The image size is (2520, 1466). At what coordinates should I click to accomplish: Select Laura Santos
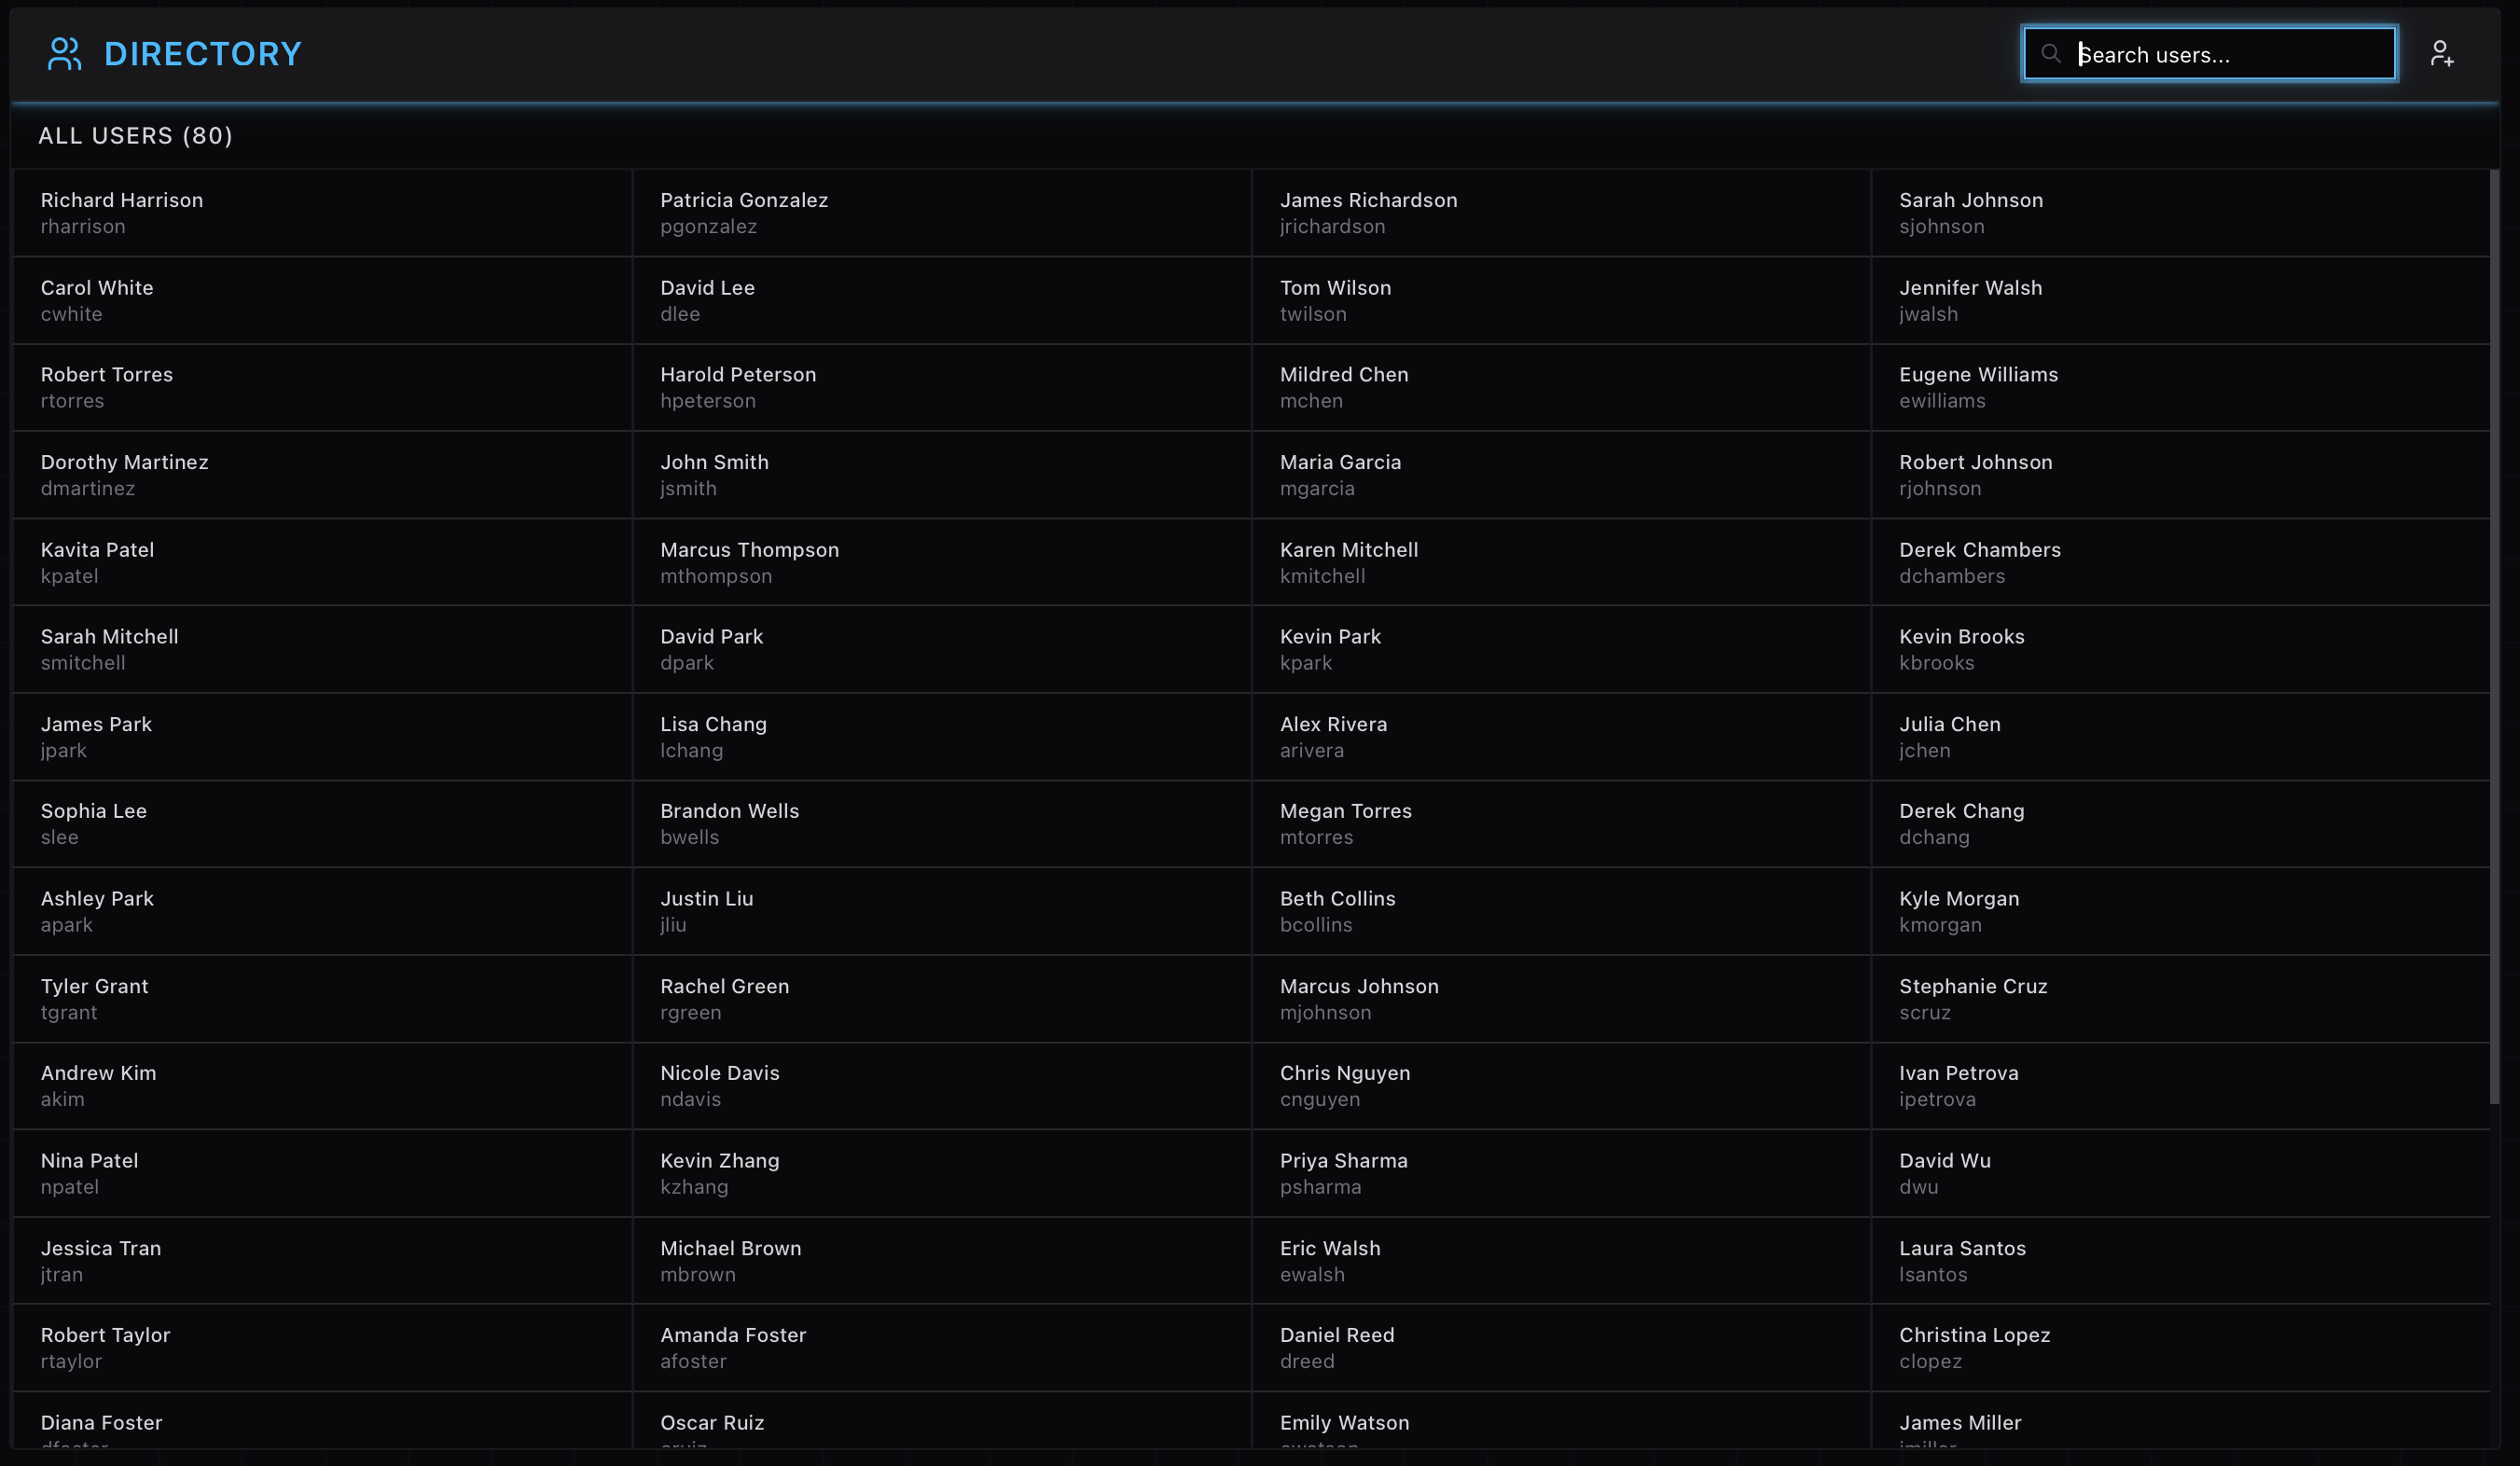tap(2180, 1261)
